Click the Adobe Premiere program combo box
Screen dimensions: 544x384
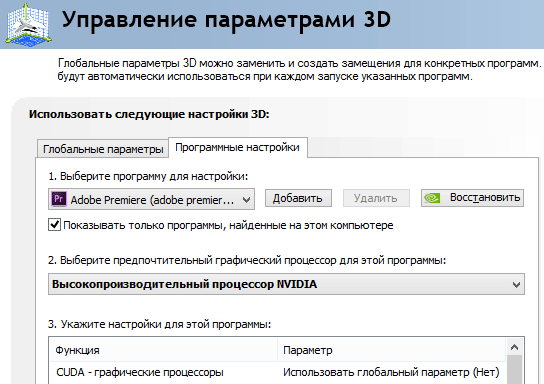pyautogui.click(x=151, y=199)
